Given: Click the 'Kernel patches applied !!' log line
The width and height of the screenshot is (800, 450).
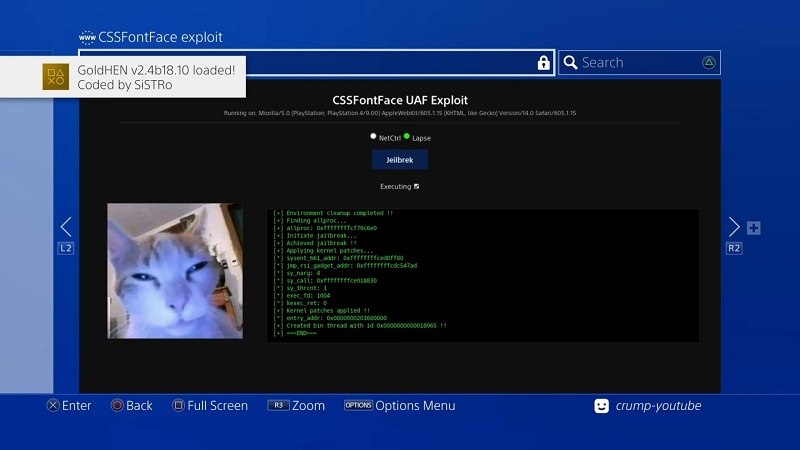Looking at the screenshot, I should (321, 311).
